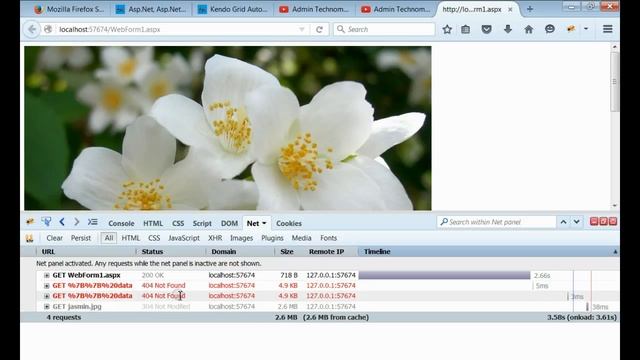
Task: Filter Net requests by CSS
Action: (154, 238)
